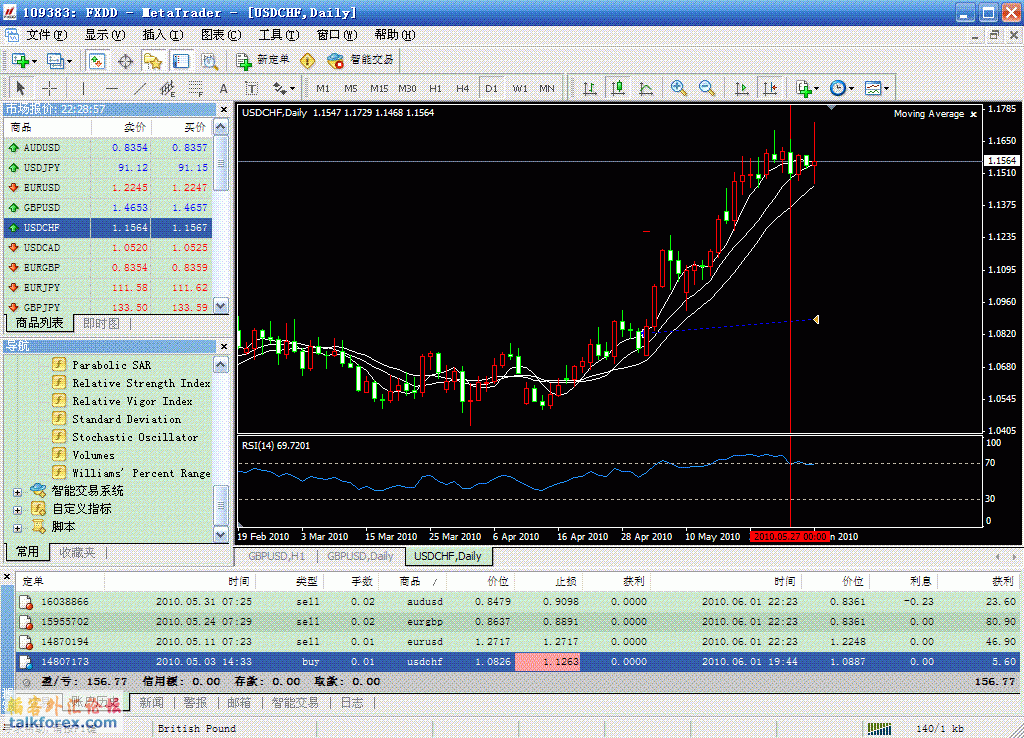Screen dimensions: 1024x738
Task: Click the 新定单 new order button
Action: click(263, 60)
